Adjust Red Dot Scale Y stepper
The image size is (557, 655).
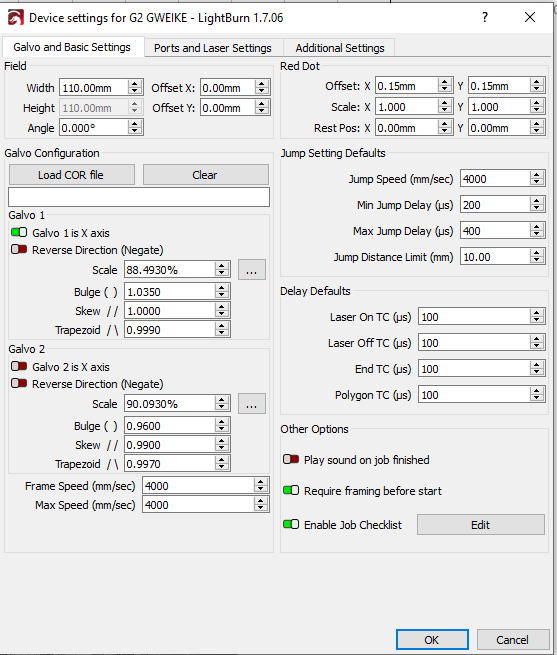pos(537,107)
